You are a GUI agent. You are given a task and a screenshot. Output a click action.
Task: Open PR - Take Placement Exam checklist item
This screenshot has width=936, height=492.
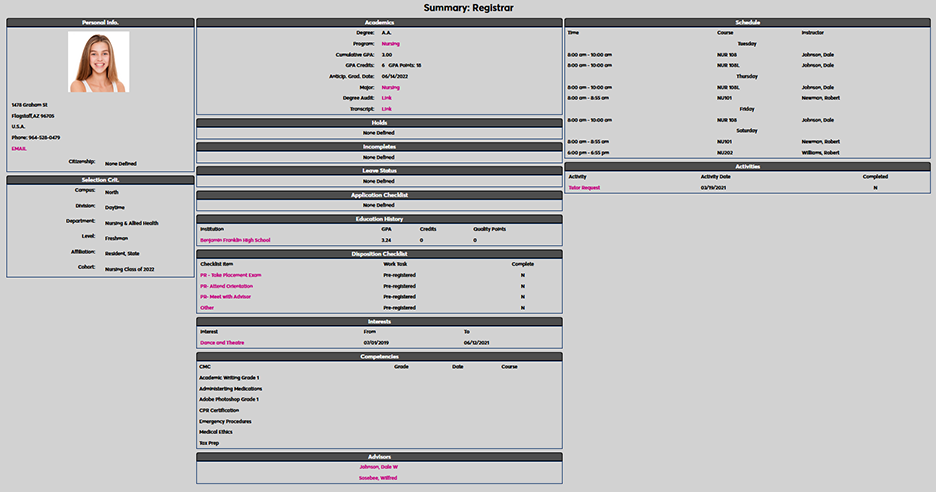click(230, 275)
